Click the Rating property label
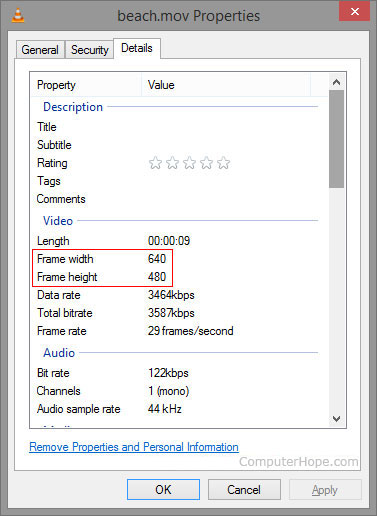The height and width of the screenshot is (516, 377). click(52, 163)
